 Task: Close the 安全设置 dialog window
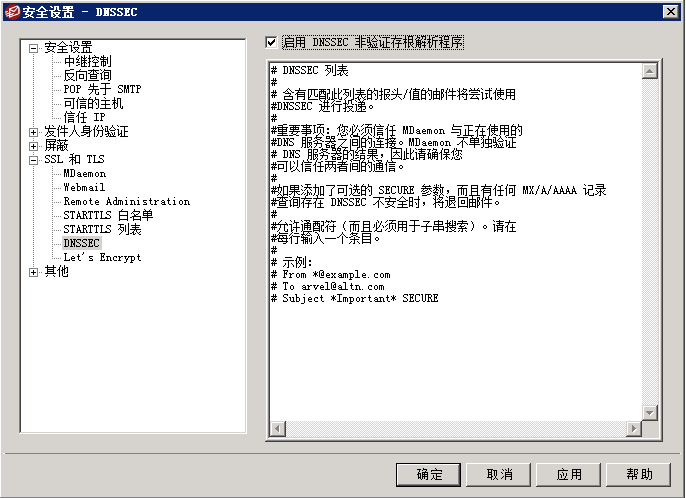pyautogui.click(x=671, y=12)
